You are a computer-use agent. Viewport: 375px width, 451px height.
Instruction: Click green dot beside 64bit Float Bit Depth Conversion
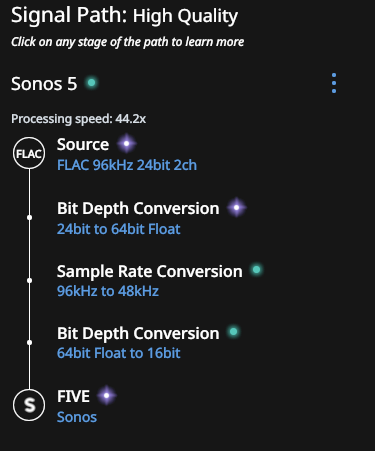click(234, 332)
